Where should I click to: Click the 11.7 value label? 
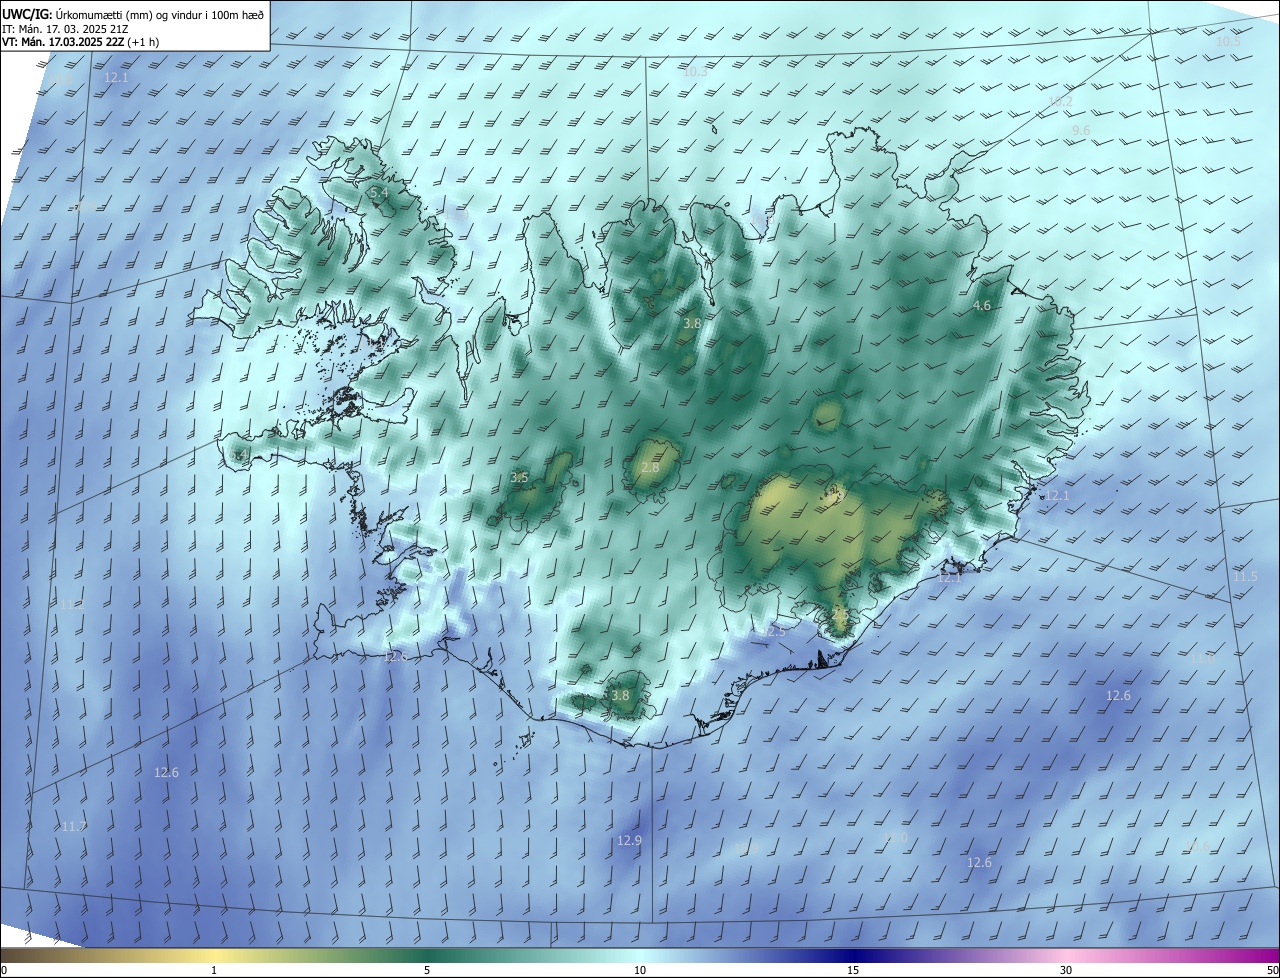pyautogui.click(x=74, y=827)
